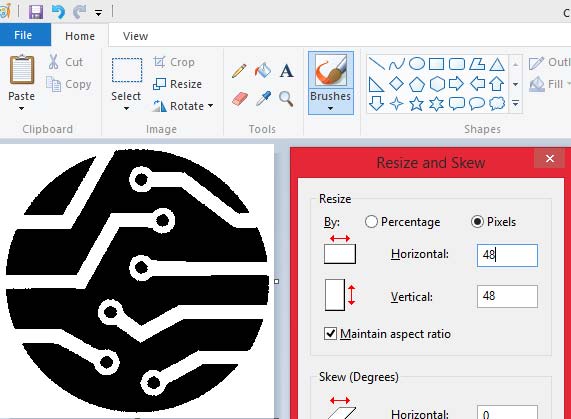Select the Cloud callout shape

coord(497,104)
